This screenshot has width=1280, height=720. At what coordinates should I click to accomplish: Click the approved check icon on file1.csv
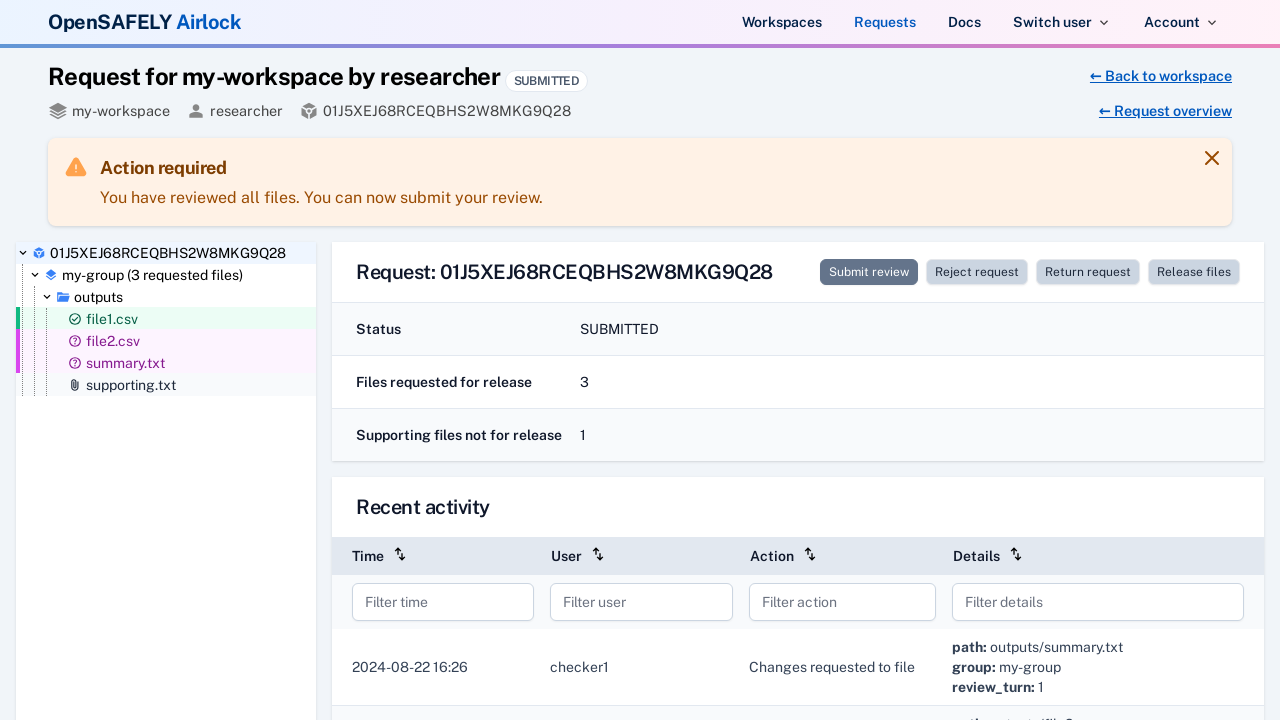pyautogui.click(x=75, y=319)
